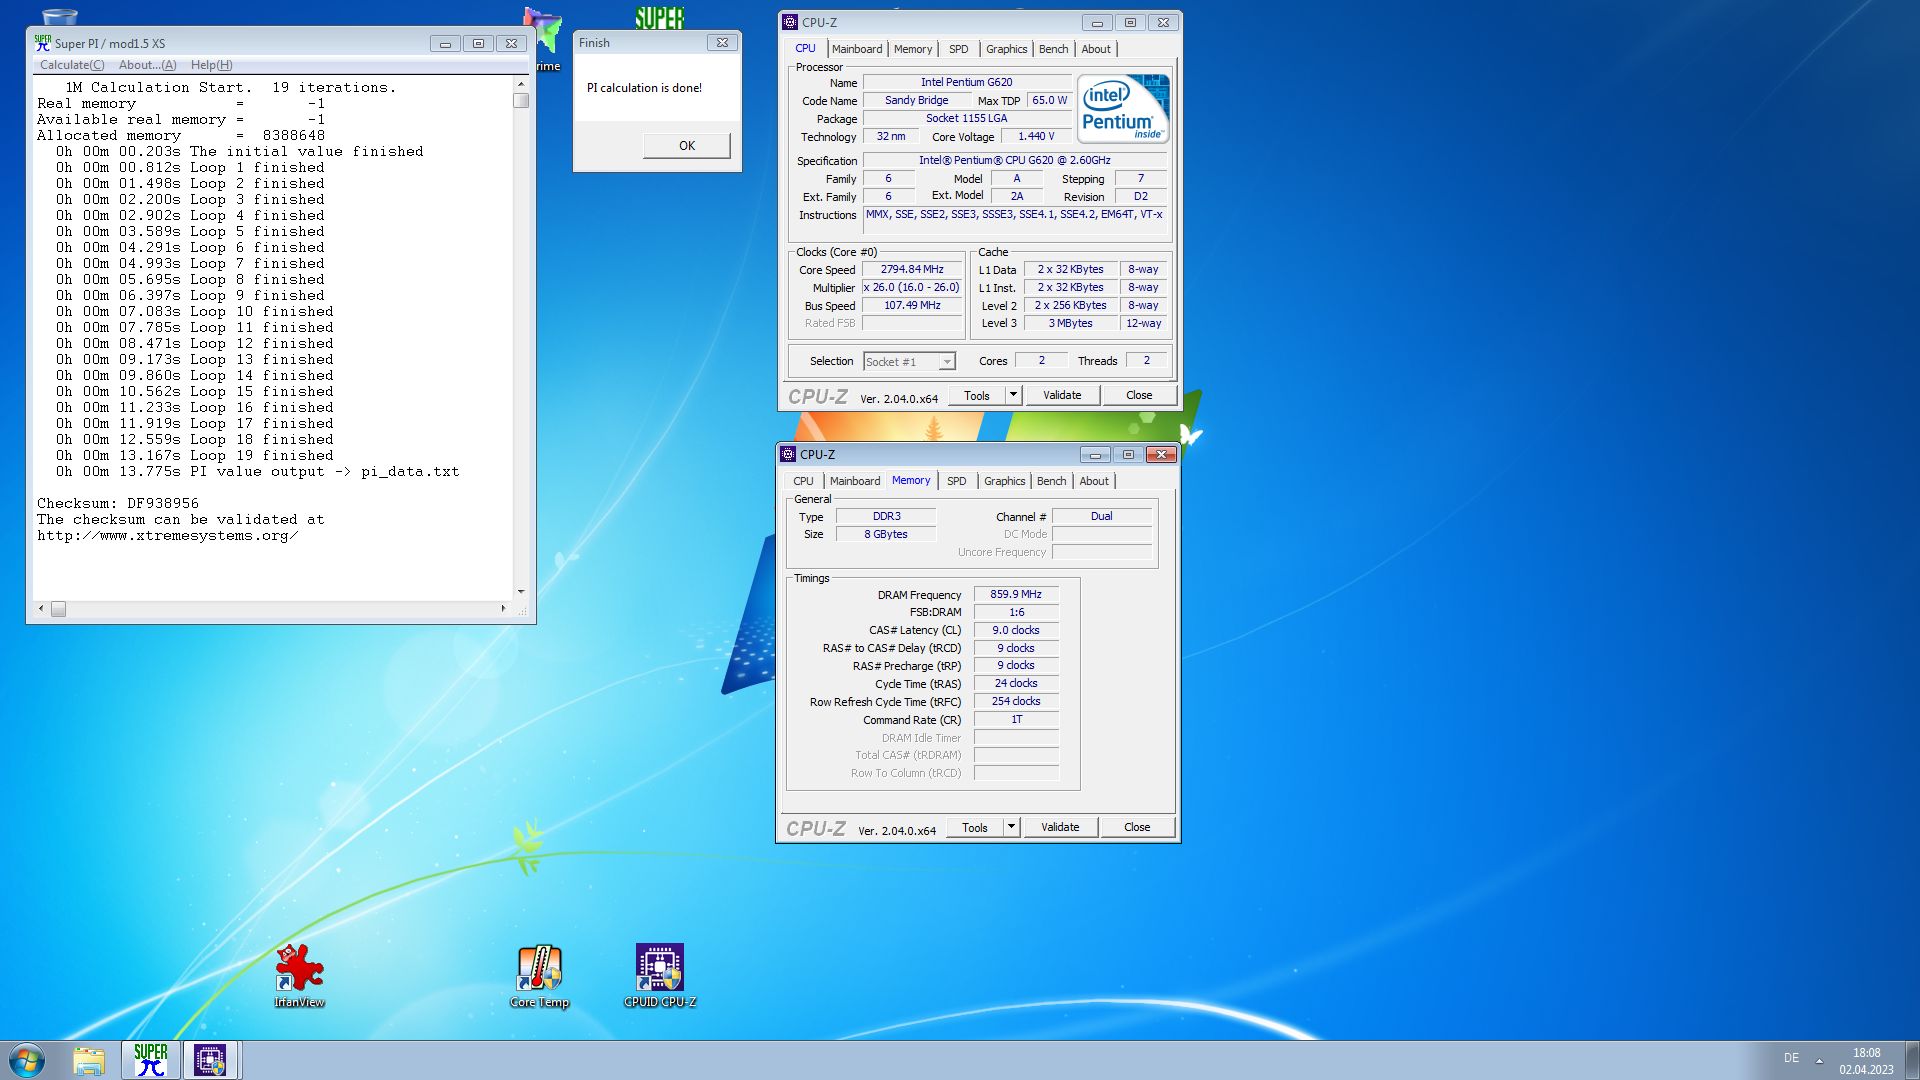Click Super PI vertical scrollbar up arrow
1920x1080 pixels.
pyautogui.click(x=521, y=84)
